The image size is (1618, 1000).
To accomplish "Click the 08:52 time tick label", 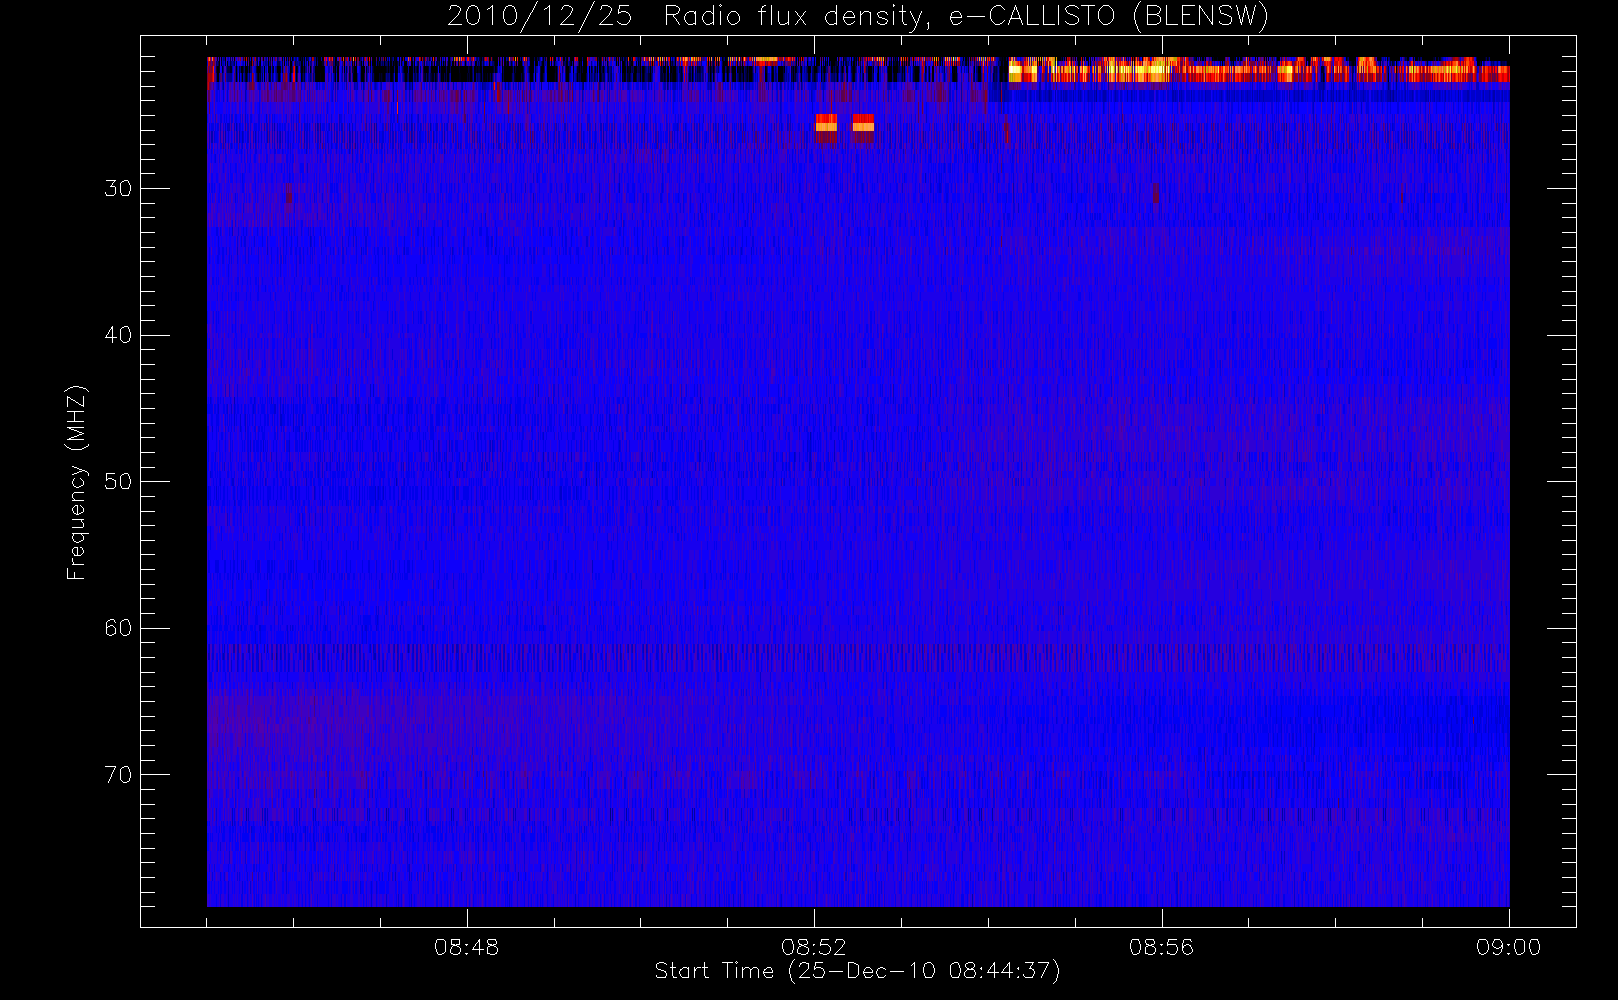I will tap(814, 947).
